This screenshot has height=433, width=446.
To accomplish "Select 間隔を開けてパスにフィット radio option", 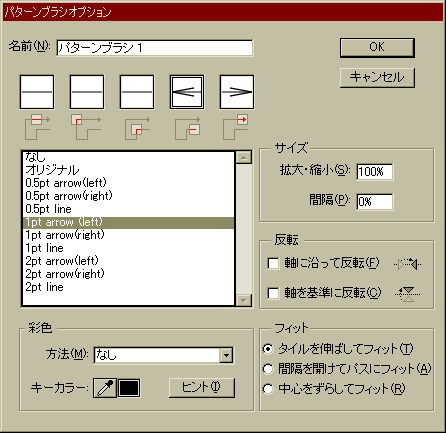I will 268,369.
